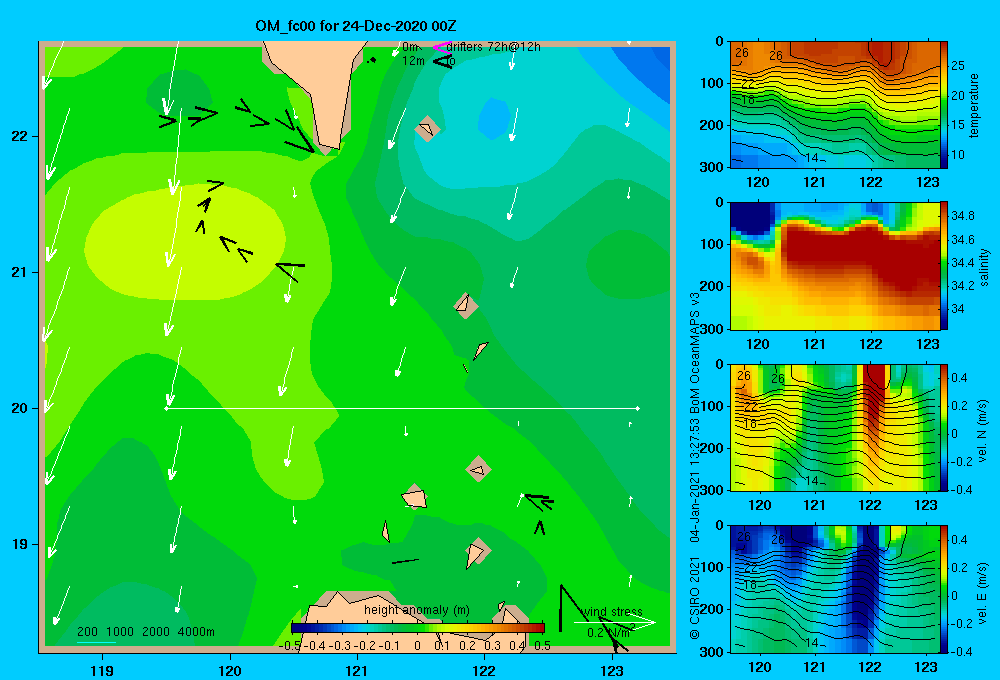Click latitude label '22' on main map axis
Viewport: 1000px width, 680px height.
20,136
